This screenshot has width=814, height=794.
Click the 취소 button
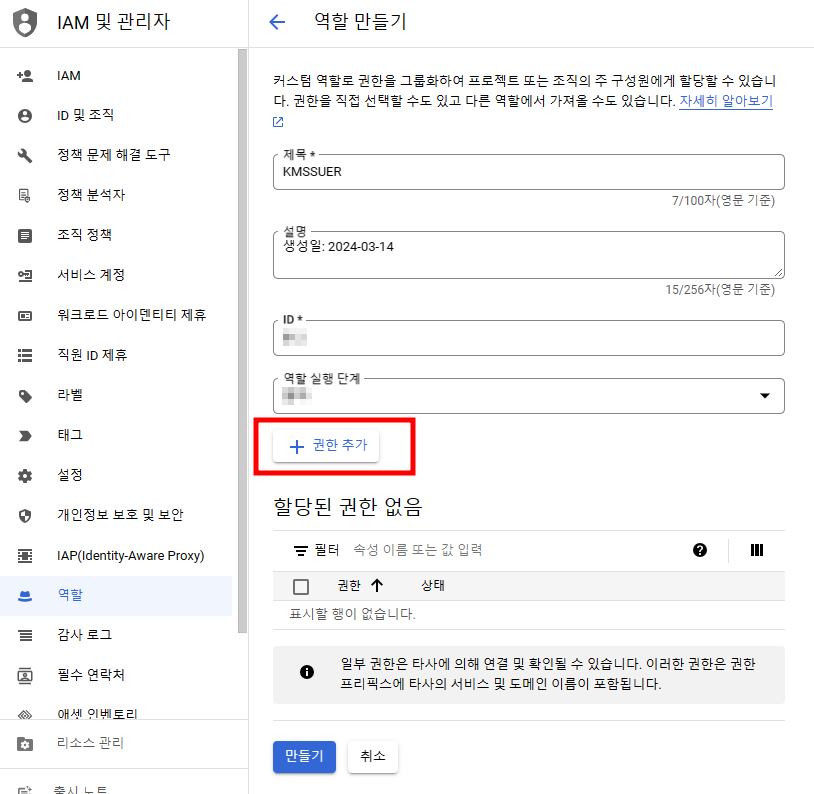pos(373,757)
